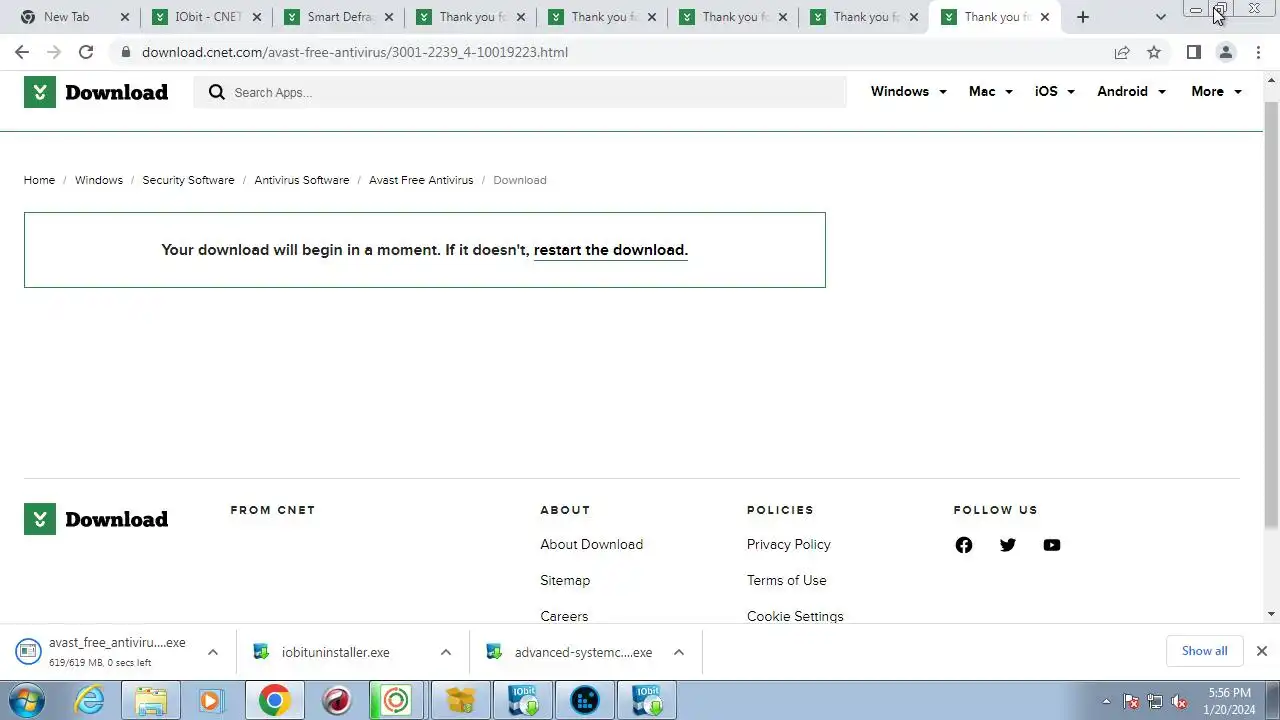The image size is (1280, 720).
Task: Open options for avast_free_antivirus download
Action: tap(213, 652)
